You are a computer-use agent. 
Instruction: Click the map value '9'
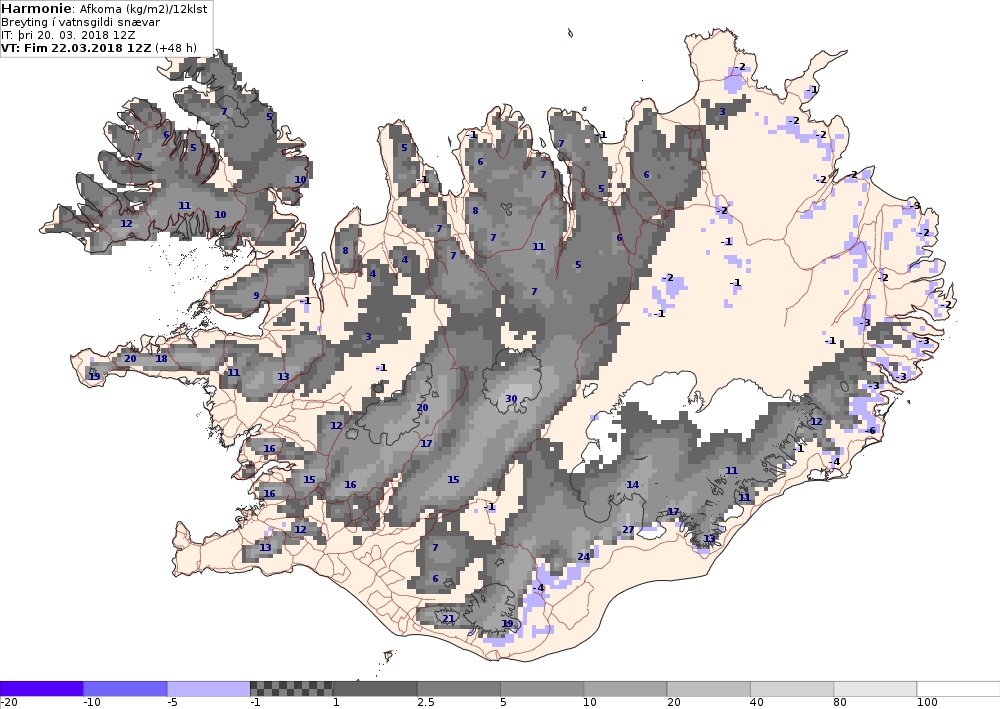256,295
